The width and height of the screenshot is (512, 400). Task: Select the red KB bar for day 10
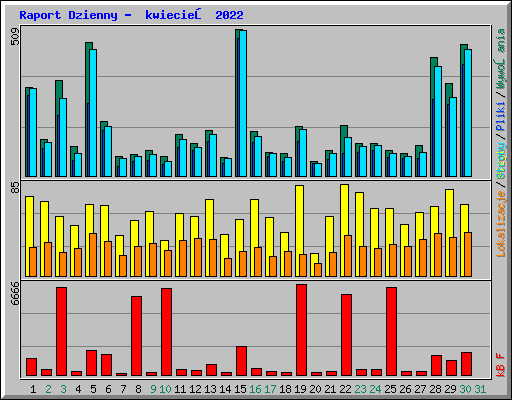pyautogui.click(x=166, y=332)
